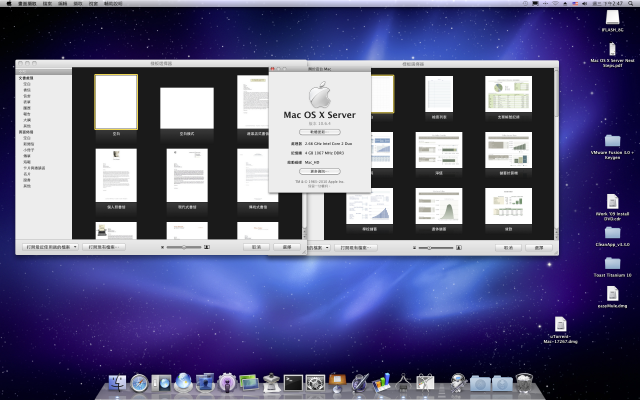The width and height of the screenshot is (640, 400).
Task: Select pie chart template in Numbers chooser
Action: tap(508, 94)
